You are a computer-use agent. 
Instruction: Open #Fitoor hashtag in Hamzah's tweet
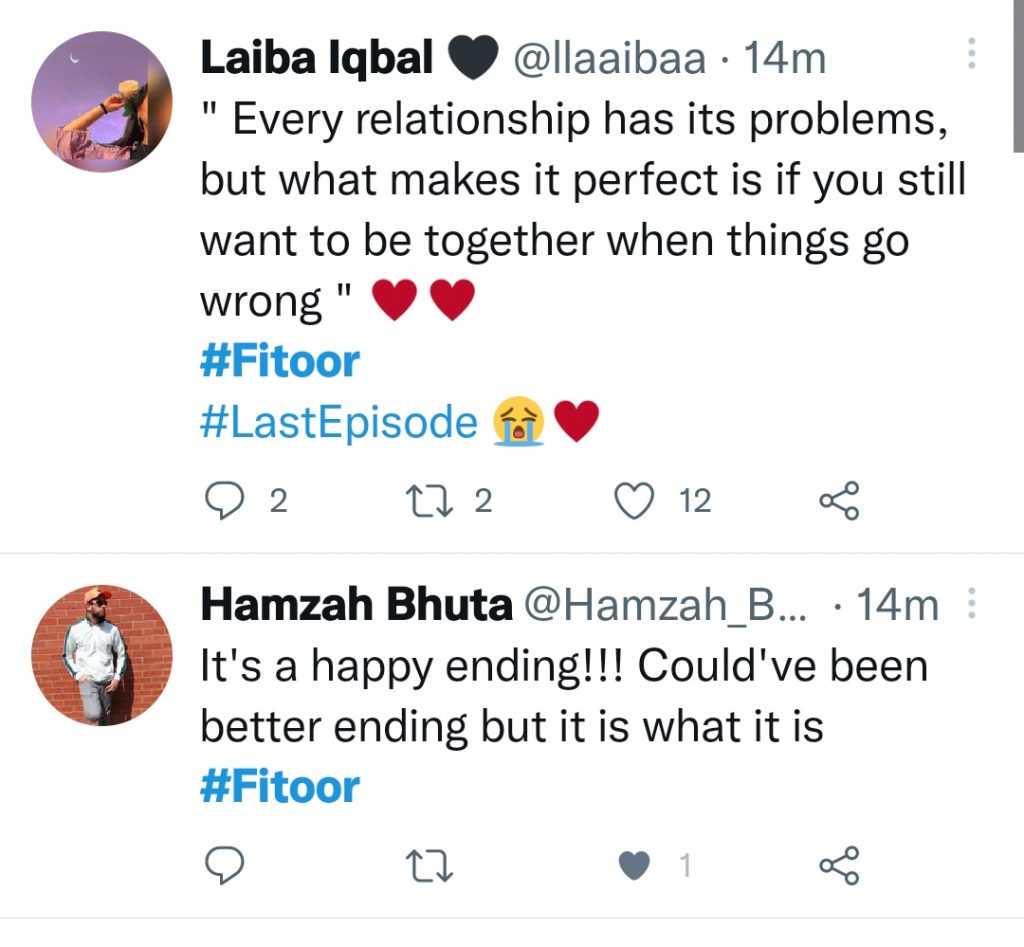click(280, 787)
